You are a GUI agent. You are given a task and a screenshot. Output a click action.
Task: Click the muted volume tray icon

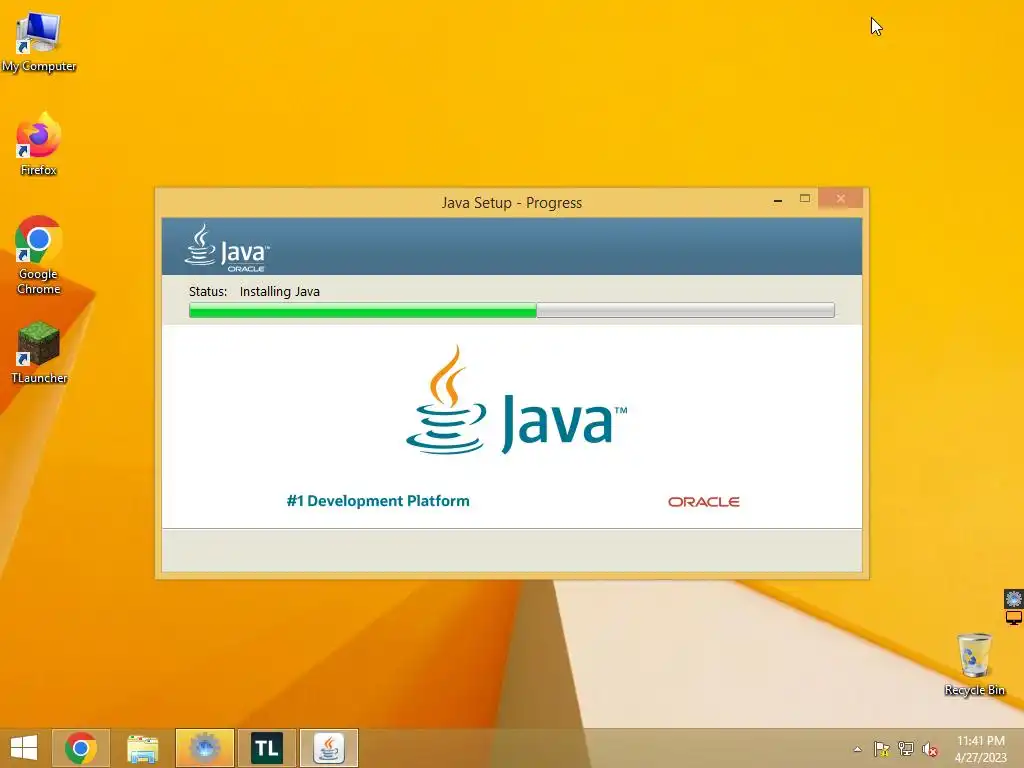point(930,749)
